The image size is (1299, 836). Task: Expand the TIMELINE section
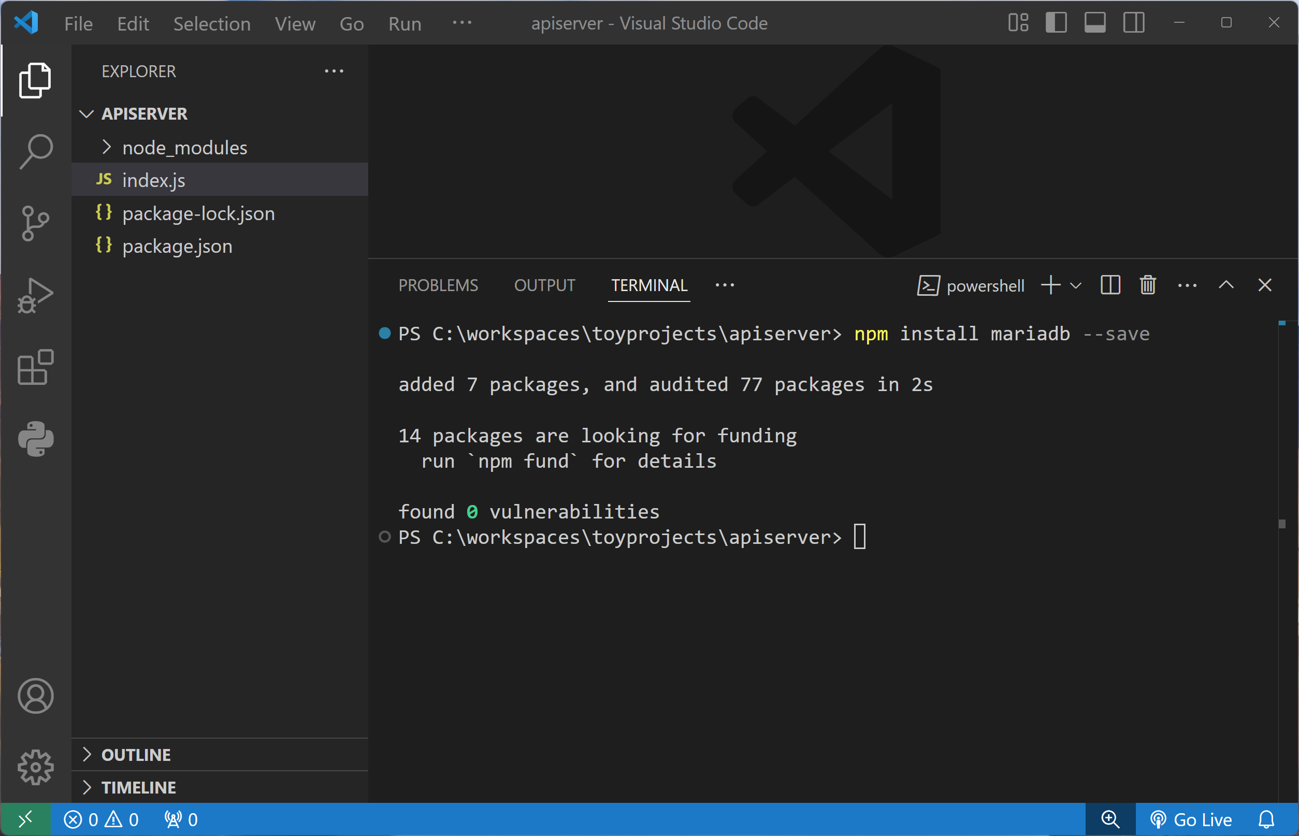220,787
